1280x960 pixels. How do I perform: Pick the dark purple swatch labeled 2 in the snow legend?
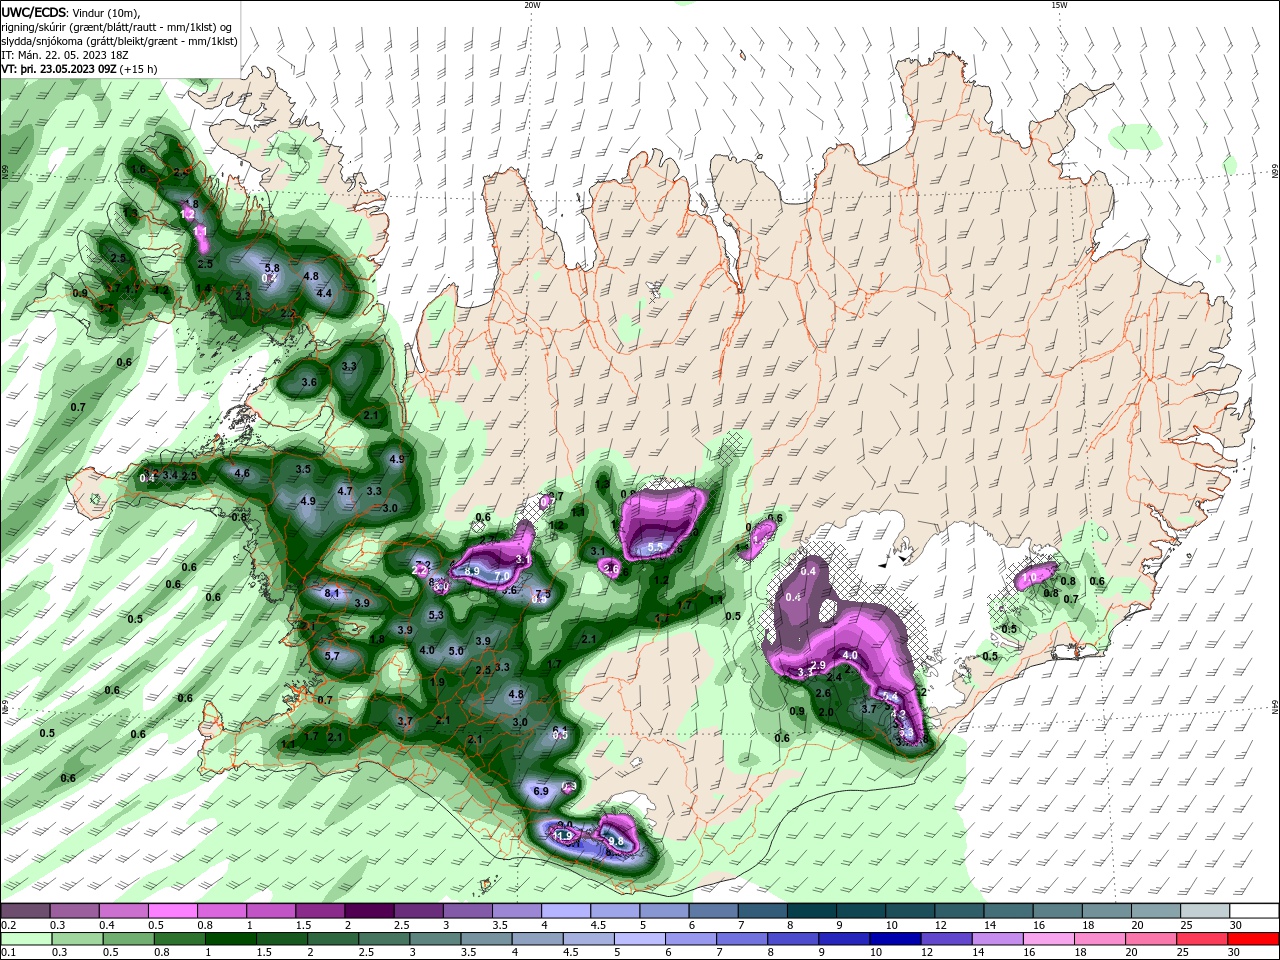[x=368, y=911]
